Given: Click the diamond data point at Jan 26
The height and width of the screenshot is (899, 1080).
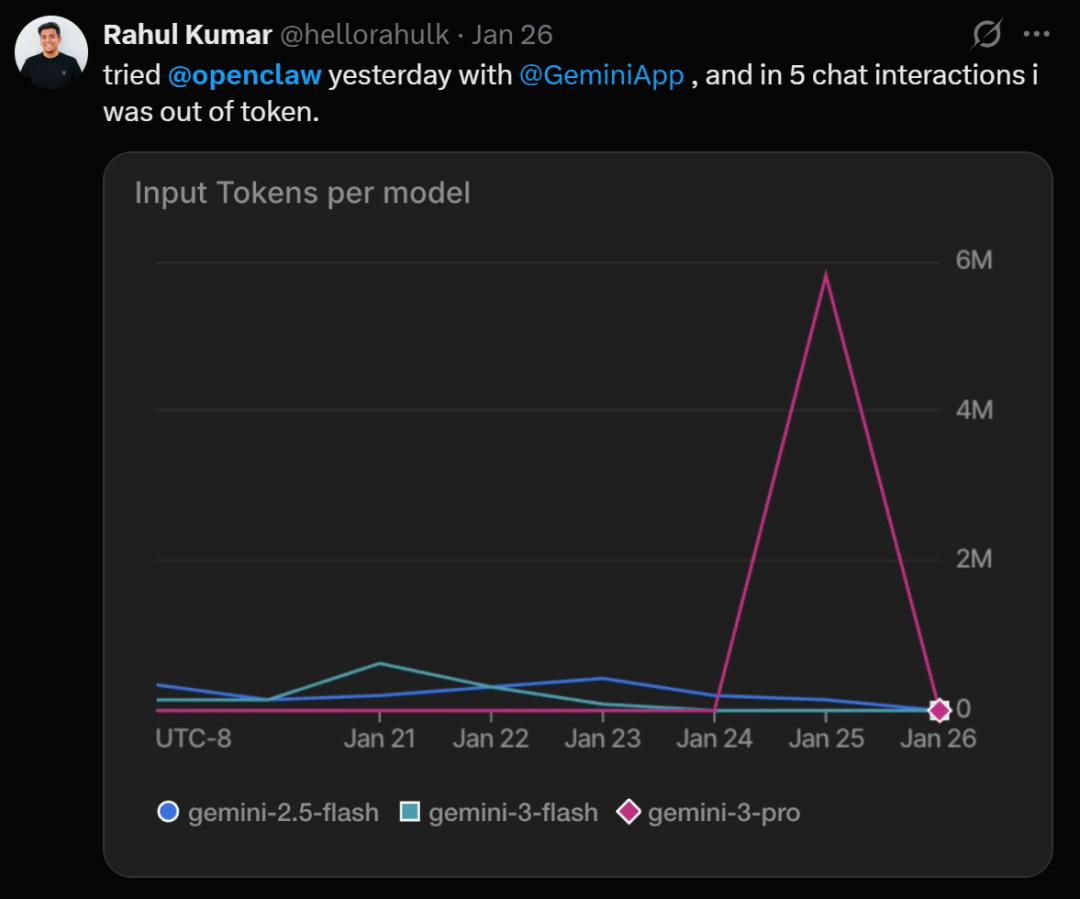Looking at the screenshot, I should tap(938, 710).
